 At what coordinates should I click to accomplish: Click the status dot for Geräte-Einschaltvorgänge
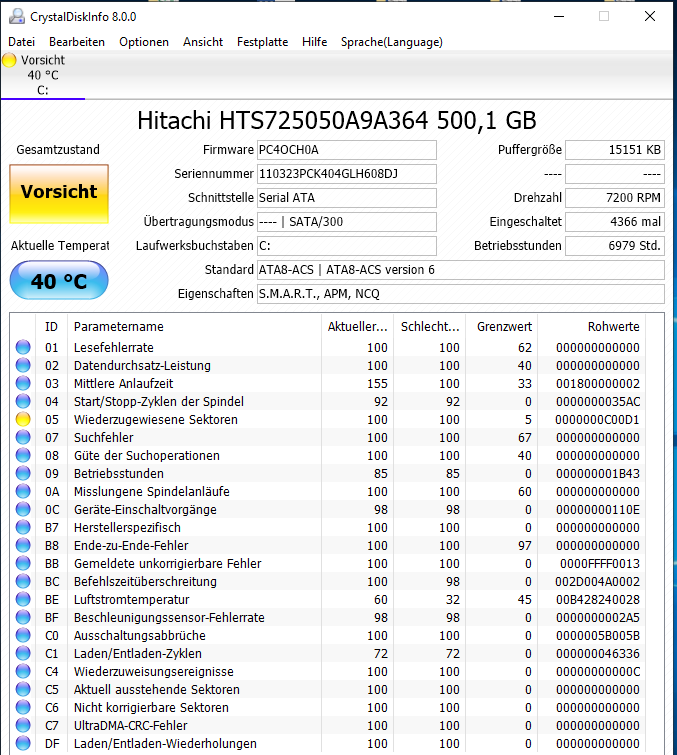(x=23, y=509)
